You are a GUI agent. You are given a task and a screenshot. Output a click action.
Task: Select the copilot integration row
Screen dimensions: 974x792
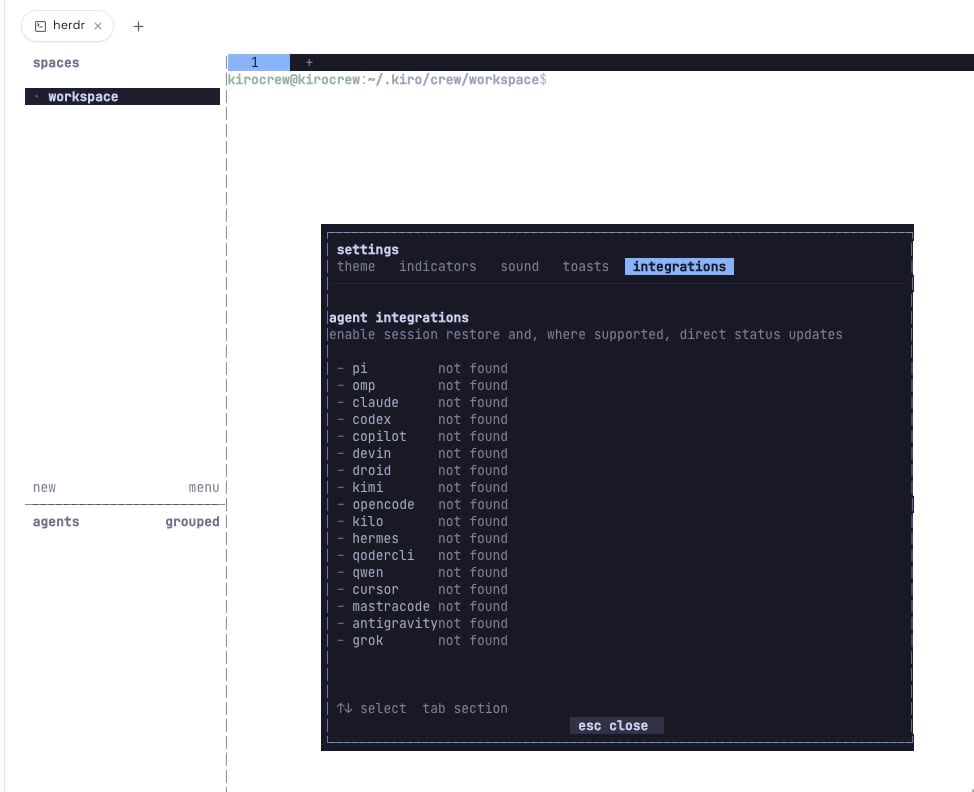click(x=422, y=437)
